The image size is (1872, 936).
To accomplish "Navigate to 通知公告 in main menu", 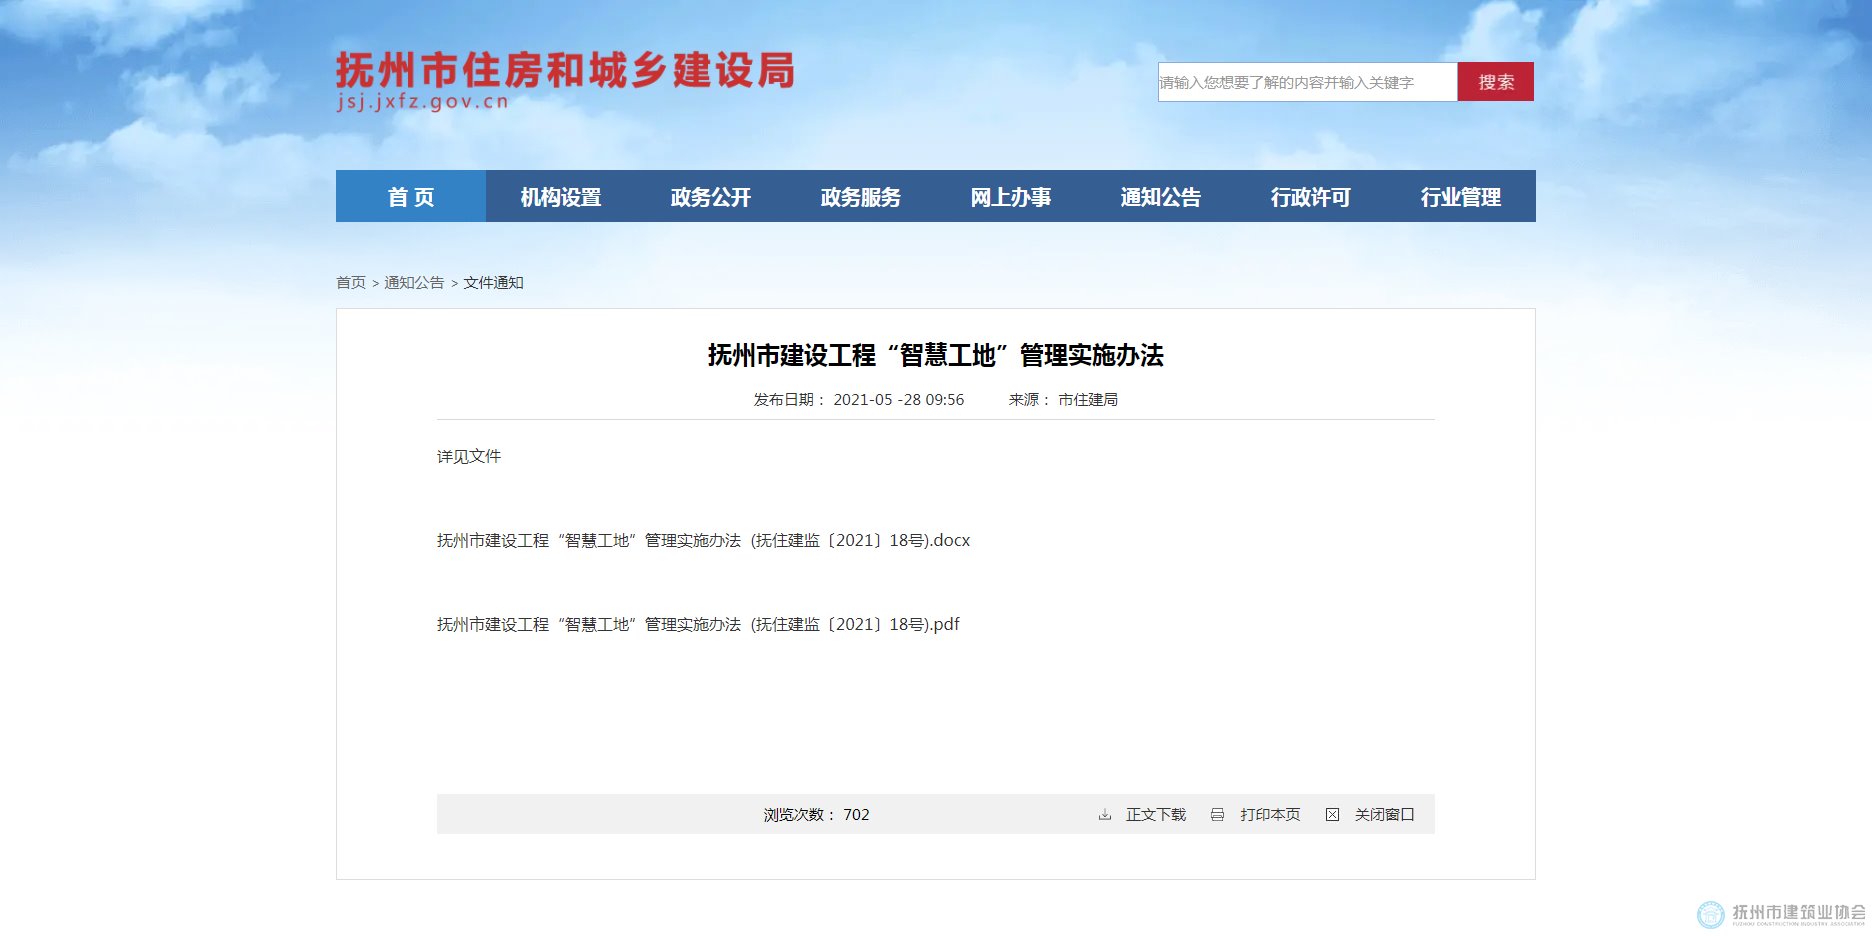I will pyautogui.click(x=1161, y=197).
